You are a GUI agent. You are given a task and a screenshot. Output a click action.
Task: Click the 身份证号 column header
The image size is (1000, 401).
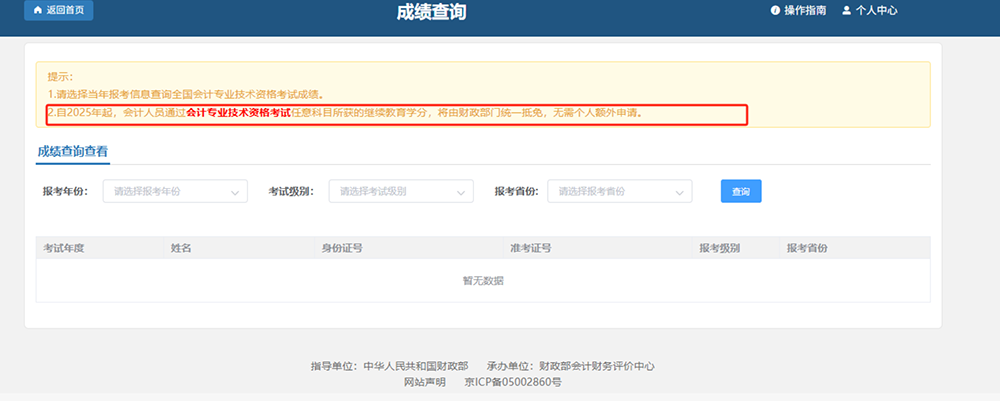tap(341, 247)
